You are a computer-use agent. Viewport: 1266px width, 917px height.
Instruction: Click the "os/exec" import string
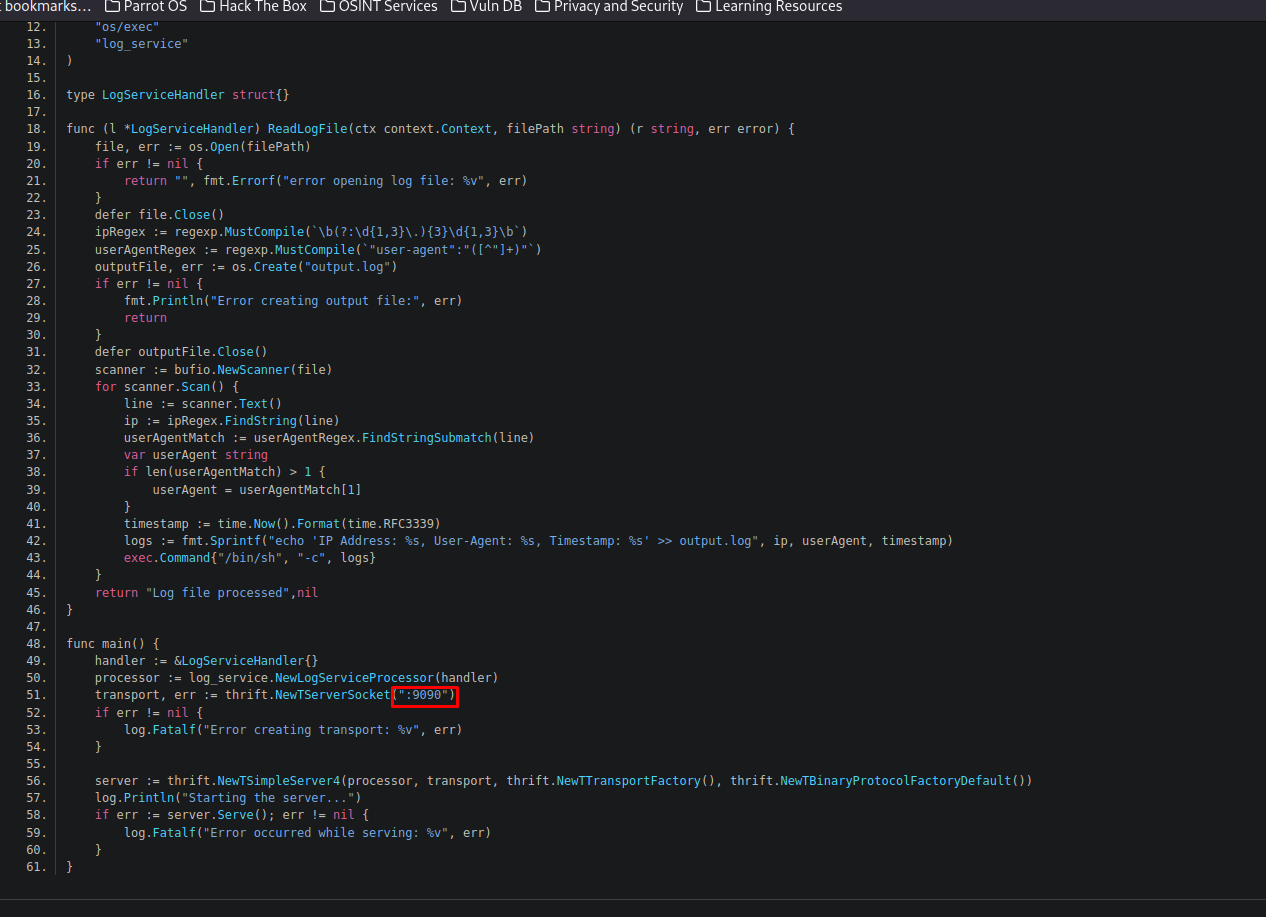point(127,26)
